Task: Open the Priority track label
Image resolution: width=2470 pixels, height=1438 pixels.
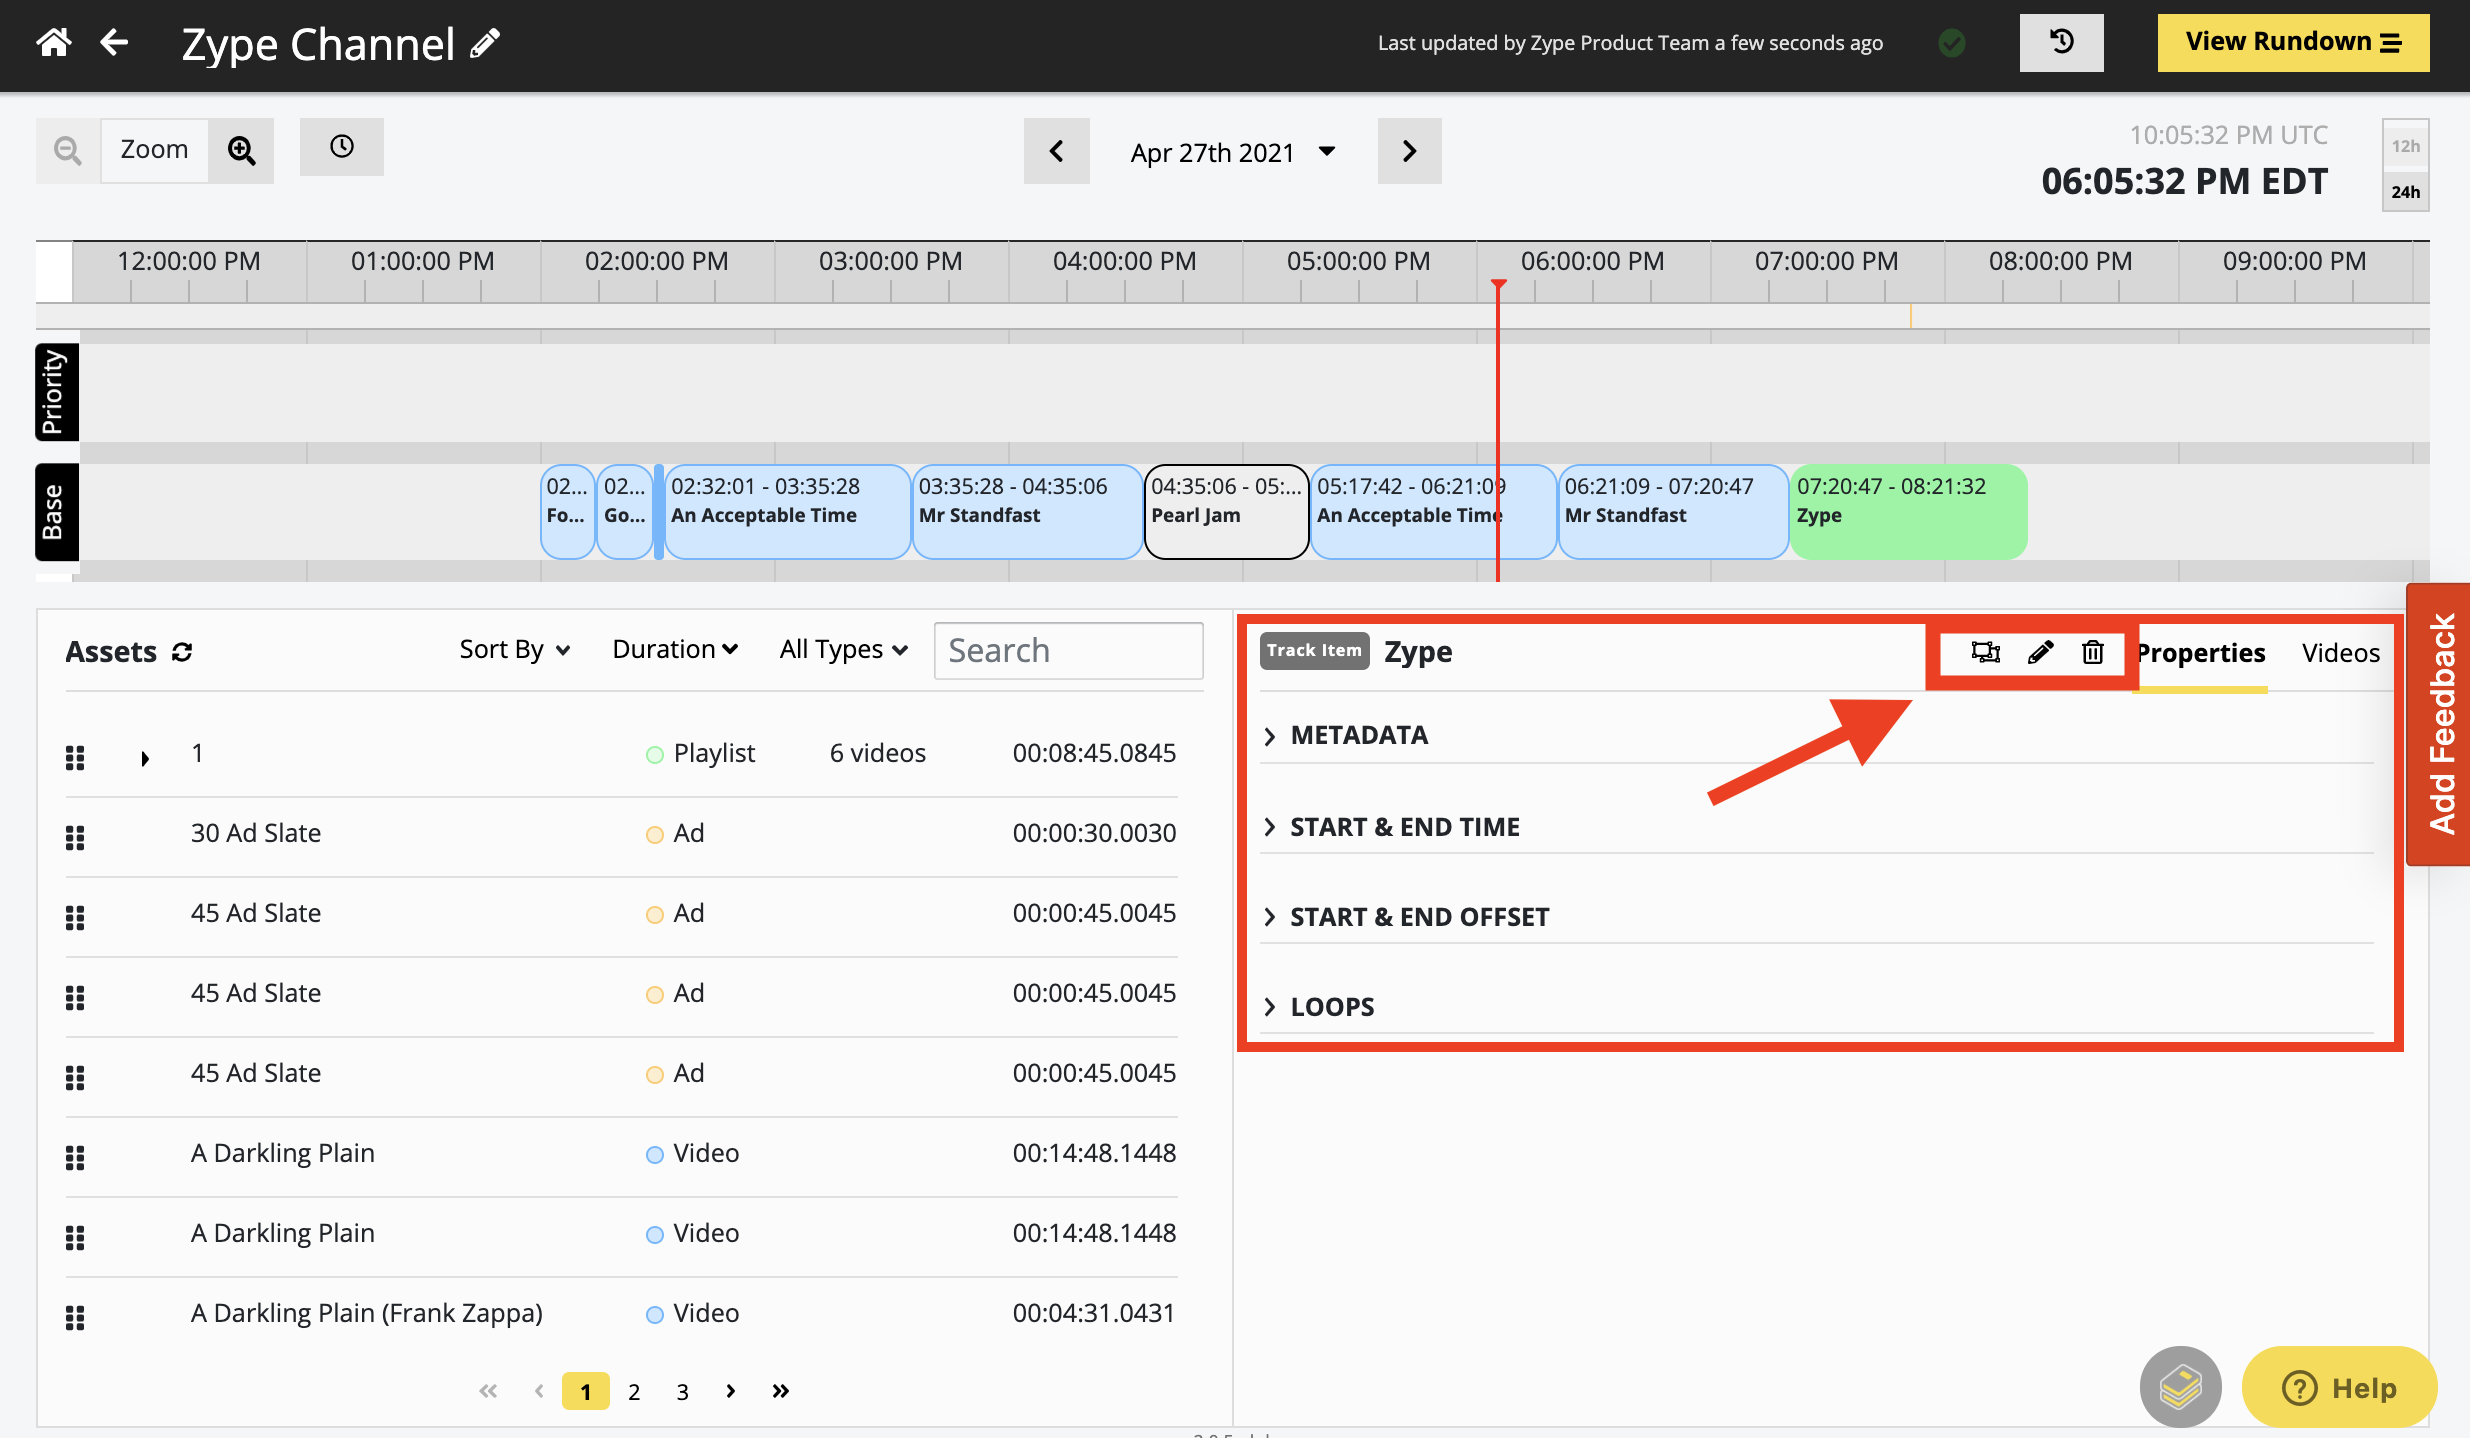Action: point(56,392)
